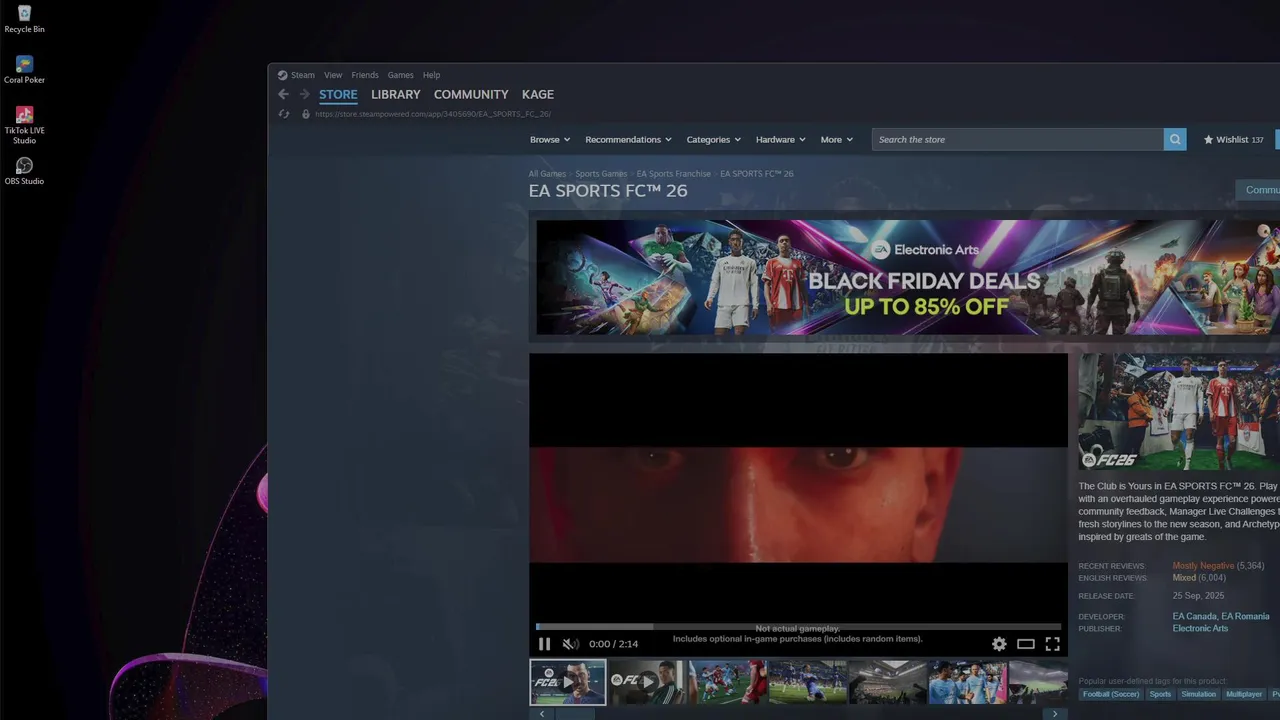Expand the Categories dropdown
This screenshot has height=720, width=1280.
click(x=713, y=140)
